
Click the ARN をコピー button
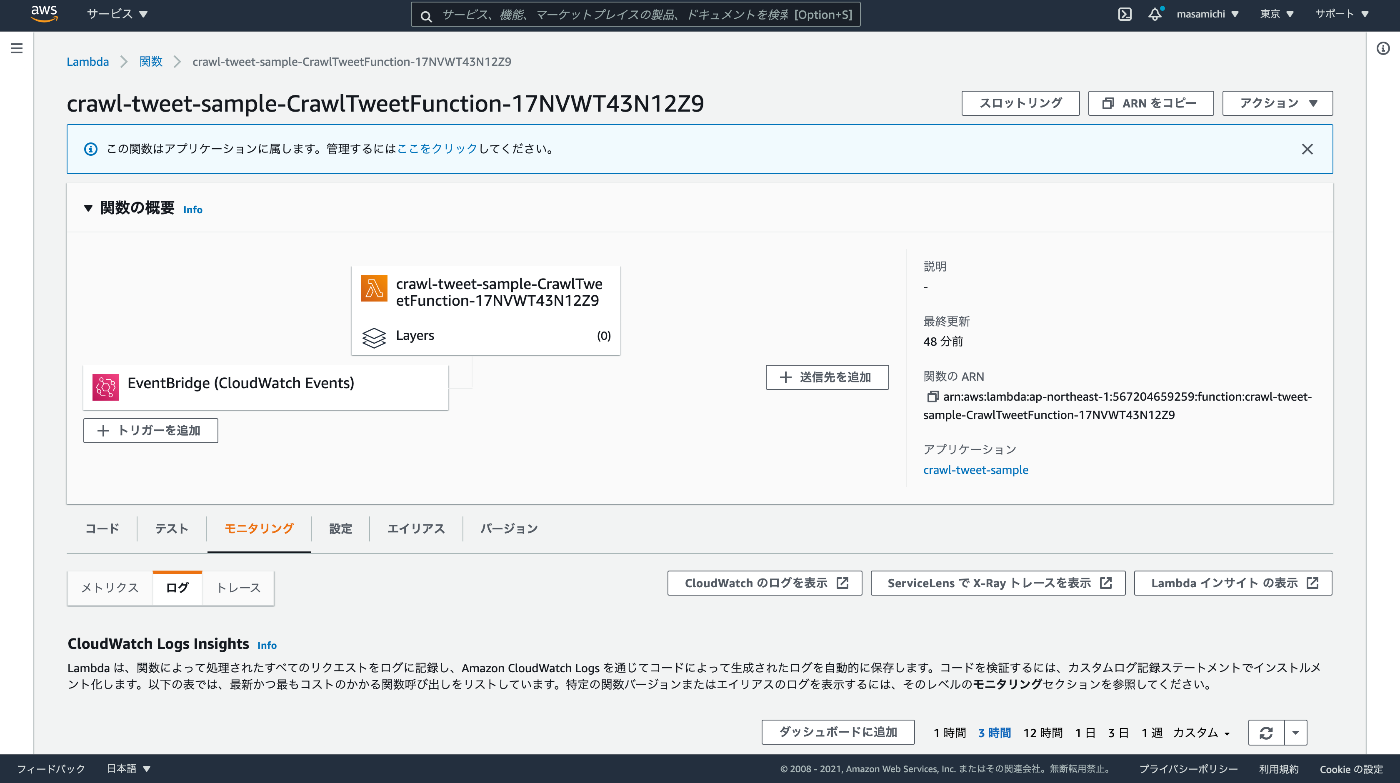pos(1150,103)
